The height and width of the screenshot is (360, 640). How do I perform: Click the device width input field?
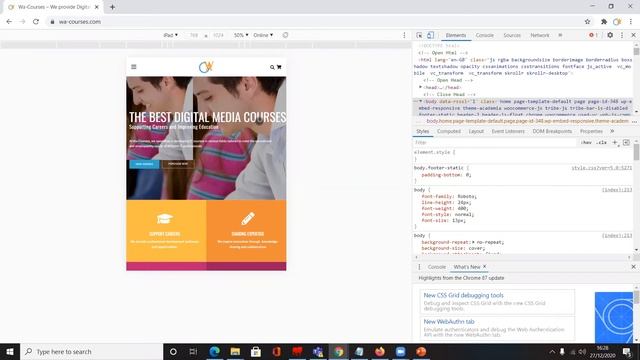click(x=194, y=35)
